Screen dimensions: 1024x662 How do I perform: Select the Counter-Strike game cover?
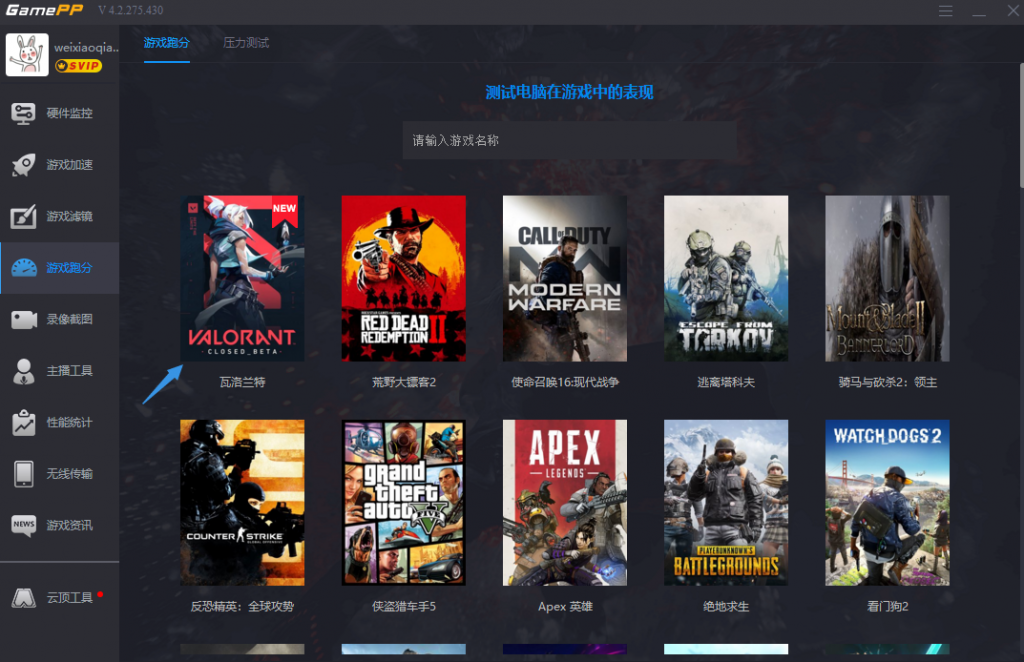click(x=242, y=503)
